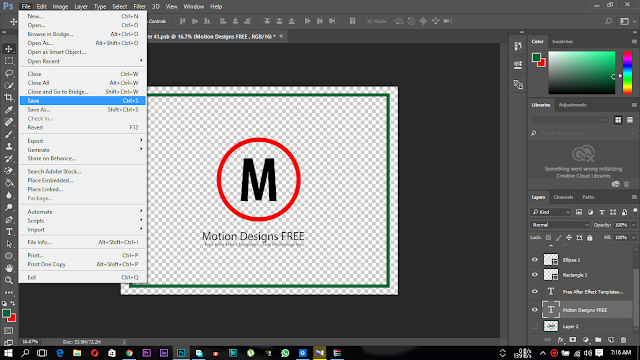
Task: Select the Clone Stamp tool
Action: point(9,147)
